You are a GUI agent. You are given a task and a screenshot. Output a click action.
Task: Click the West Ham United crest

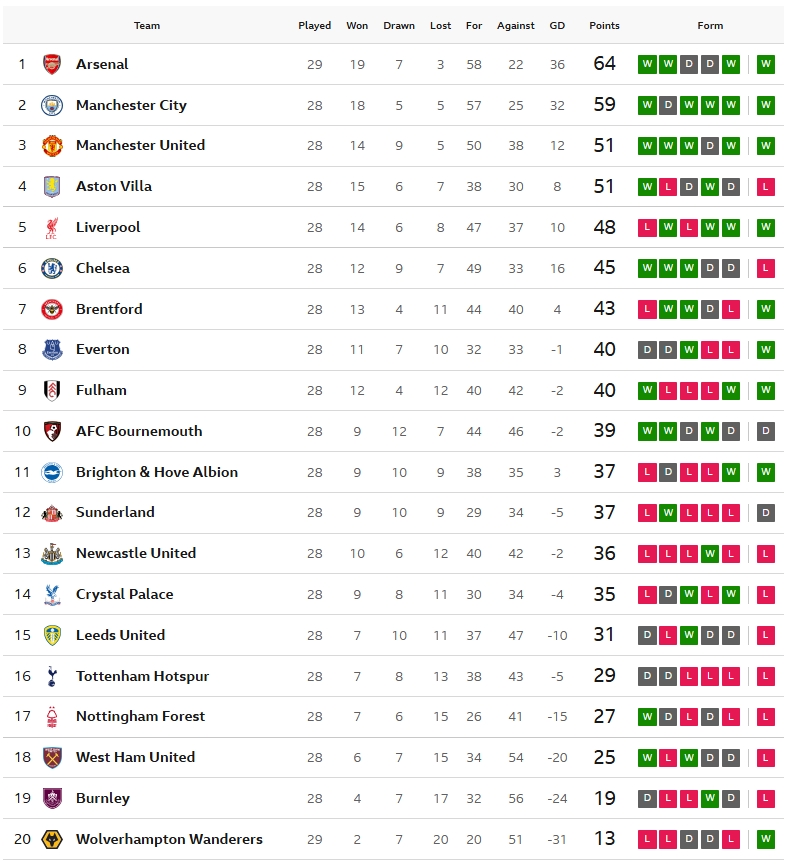52,757
